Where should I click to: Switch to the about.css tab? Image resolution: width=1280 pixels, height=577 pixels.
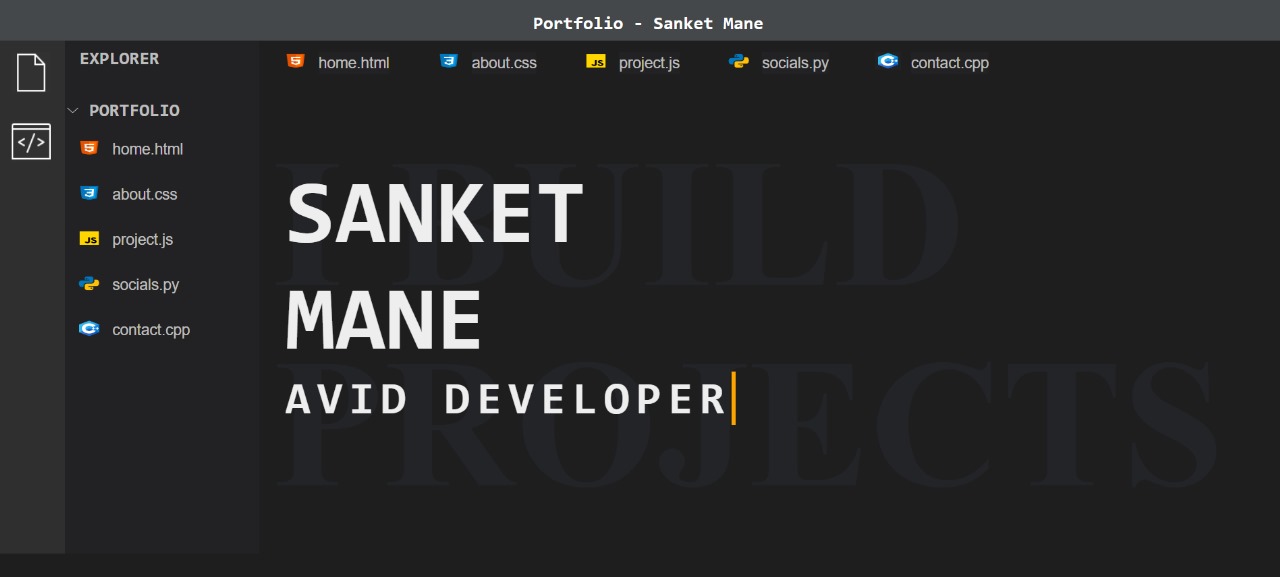(503, 61)
